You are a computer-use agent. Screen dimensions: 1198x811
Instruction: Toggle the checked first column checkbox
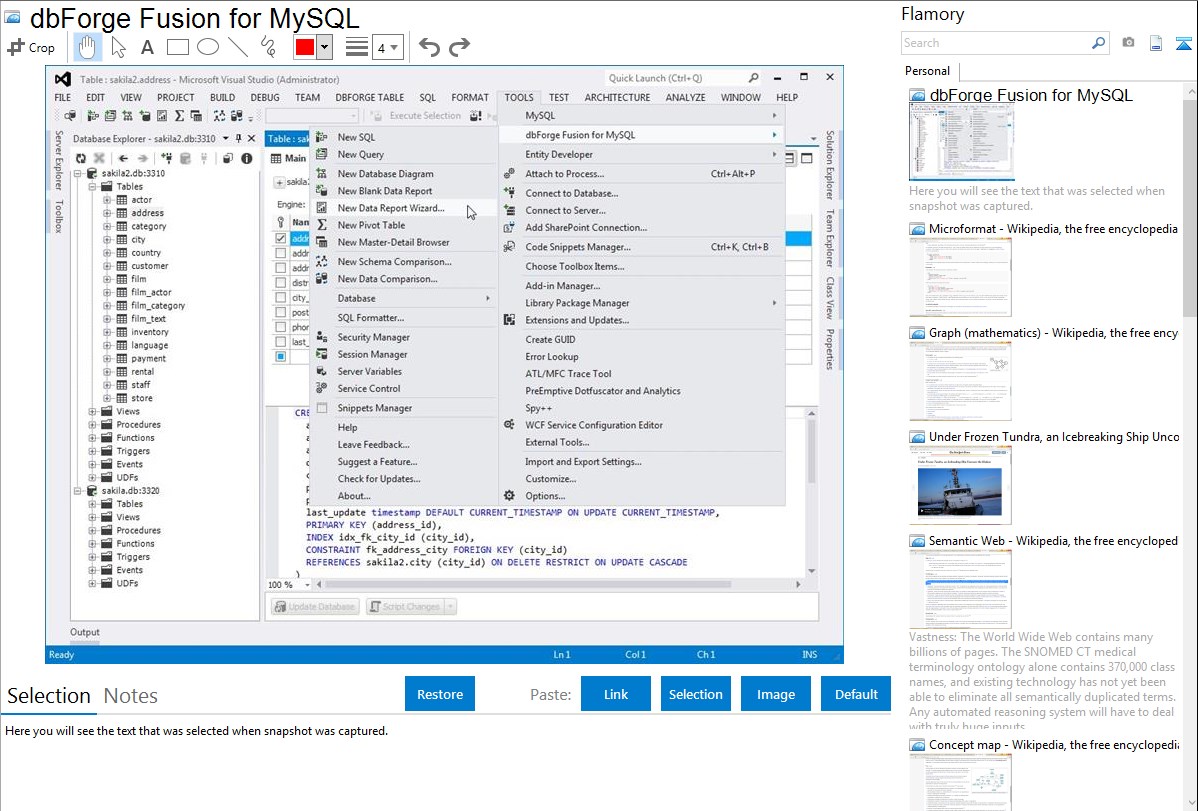click(x=280, y=238)
